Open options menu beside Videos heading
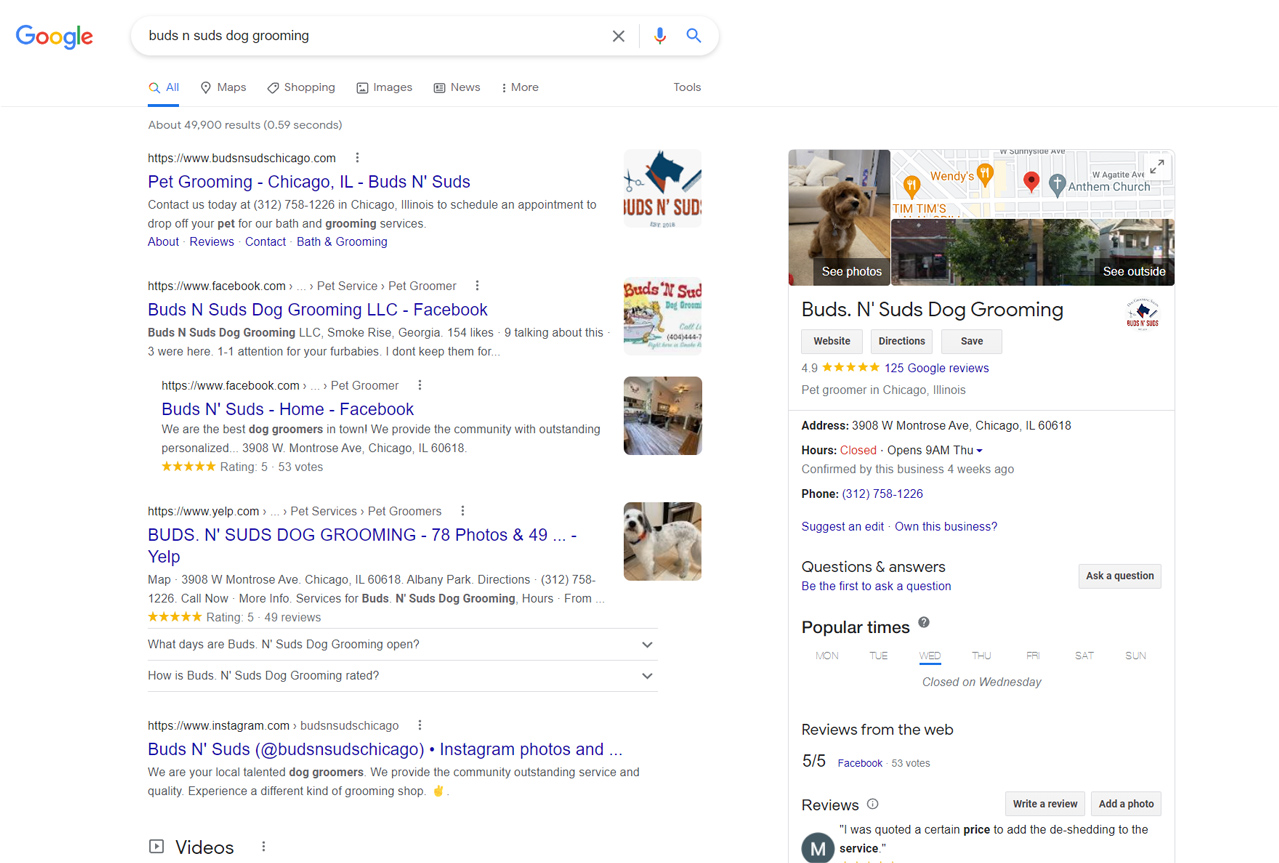Viewport: 1279px width, 863px height. [x=264, y=847]
